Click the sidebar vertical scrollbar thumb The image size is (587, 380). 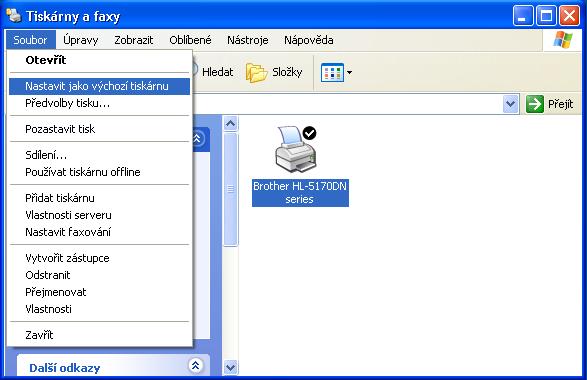[x=231, y=189]
